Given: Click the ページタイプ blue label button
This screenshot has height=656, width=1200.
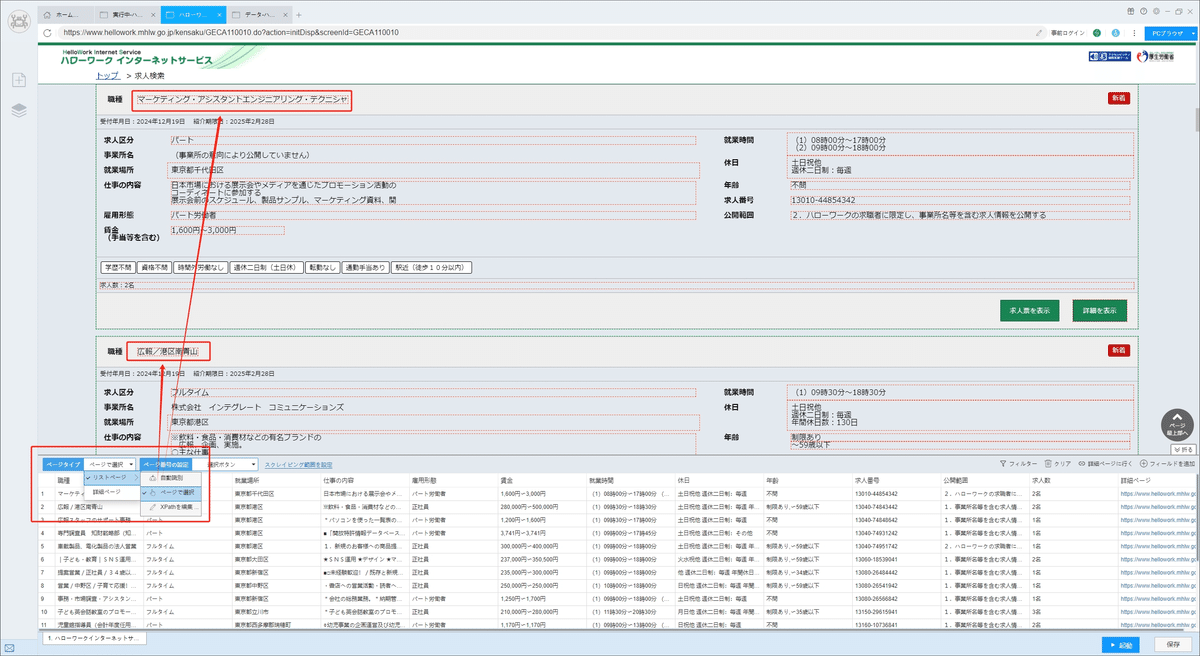Looking at the screenshot, I should 62,465.
